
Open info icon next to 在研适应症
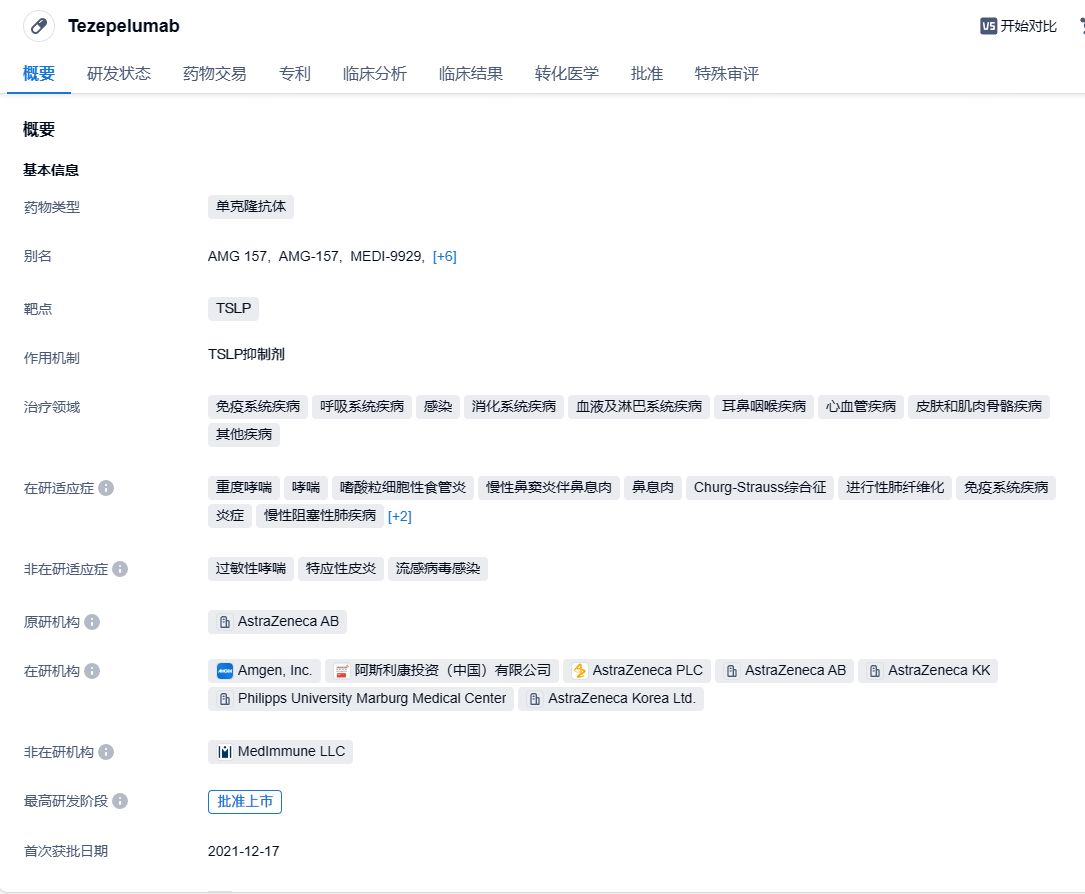pyautogui.click(x=106, y=488)
